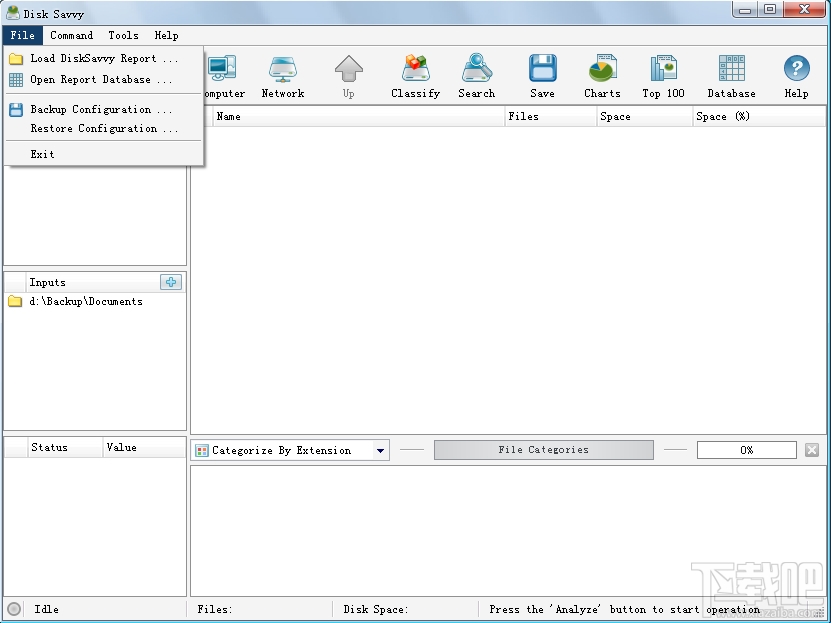Click the Status column header
This screenshot has height=623, width=831.
[64, 448]
